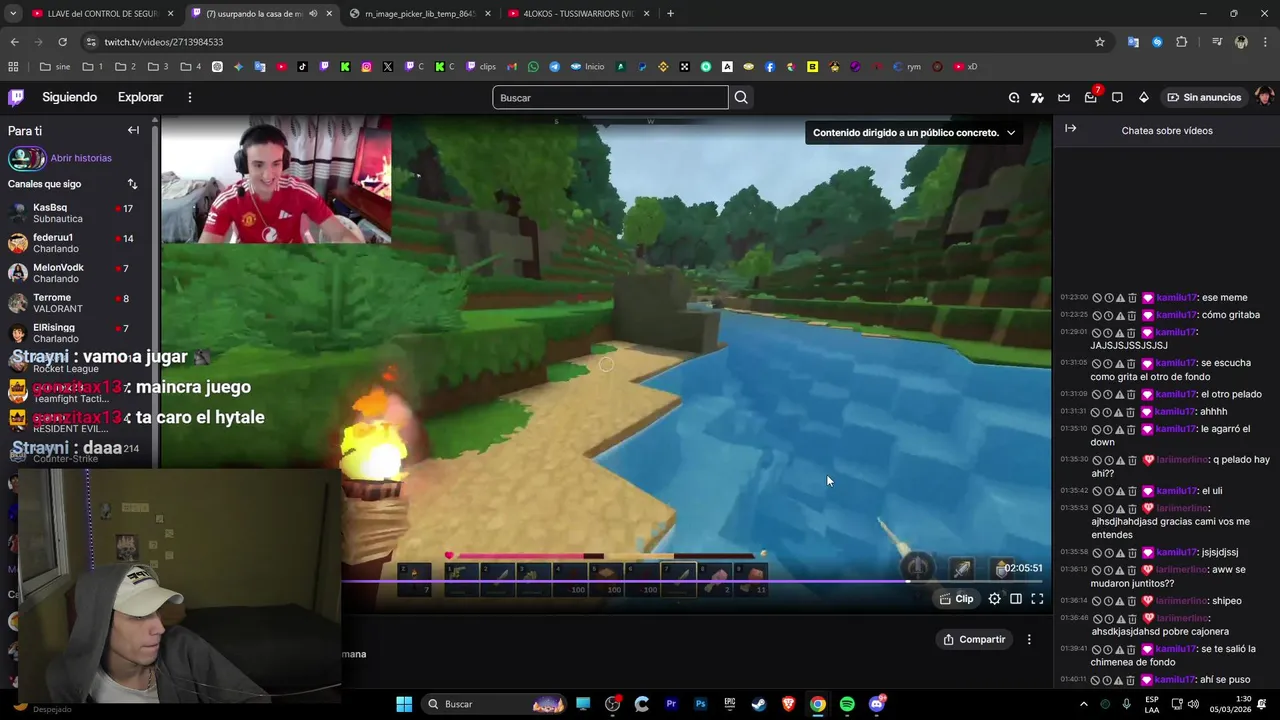Image resolution: width=1280 pixels, height=720 pixels.
Task: Open the Chrome extensions puzzle icon
Action: pos(1182,42)
